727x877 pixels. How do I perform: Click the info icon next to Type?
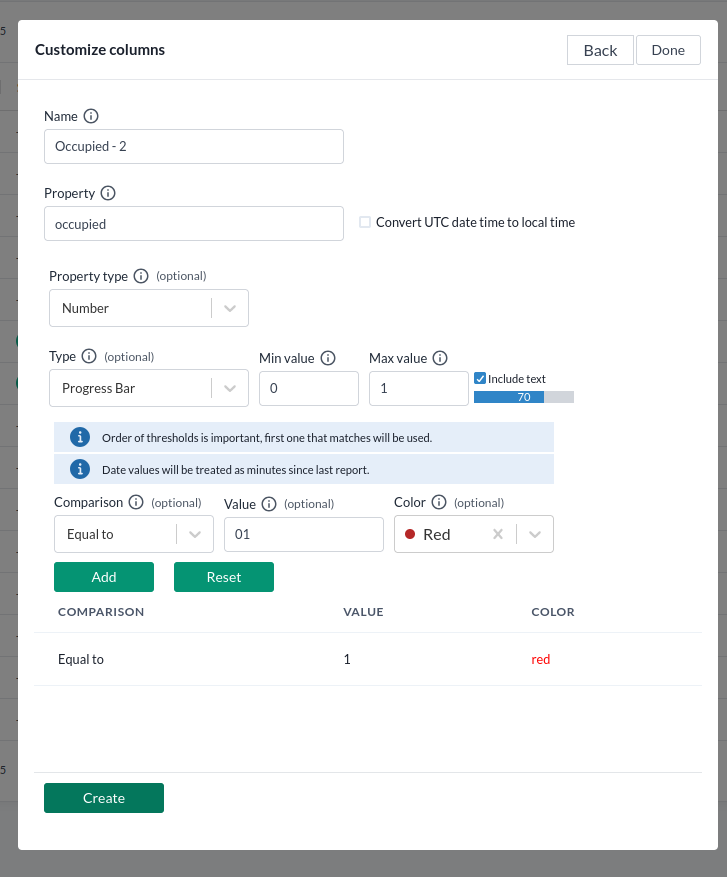(89, 356)
